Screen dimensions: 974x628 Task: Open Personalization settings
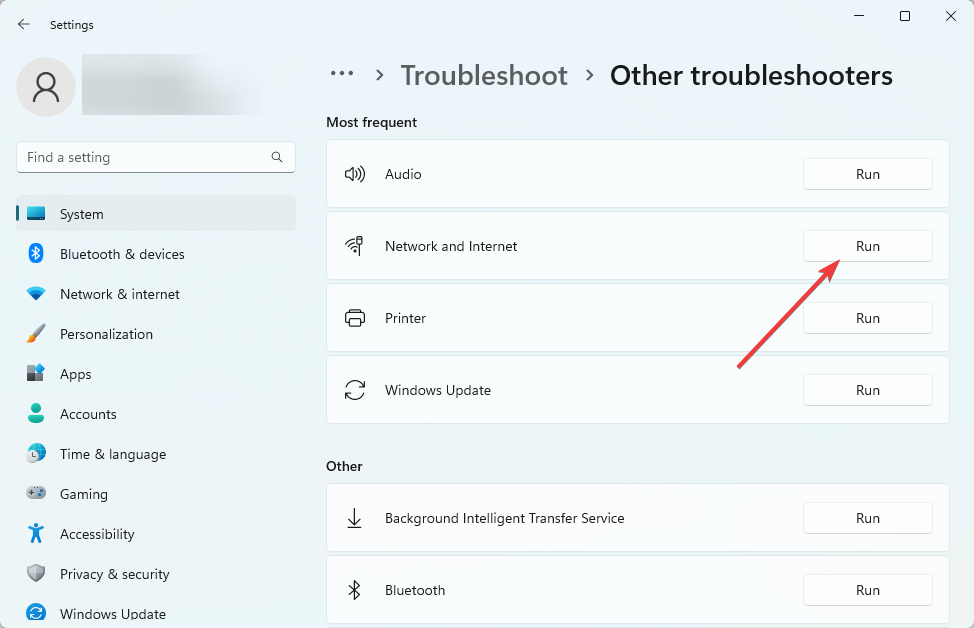(156, 334)
